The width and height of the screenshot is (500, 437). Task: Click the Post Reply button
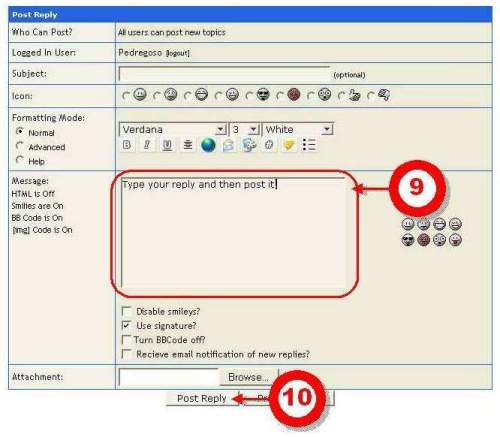202,398
